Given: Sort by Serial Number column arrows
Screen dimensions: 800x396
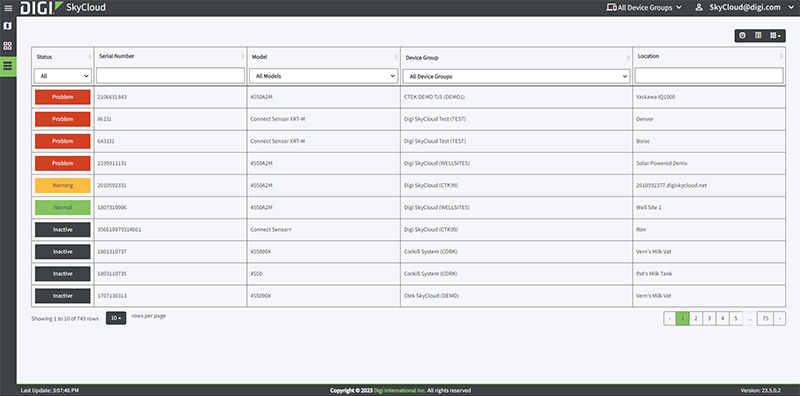Looking at the screenshot, I should 243,56.
